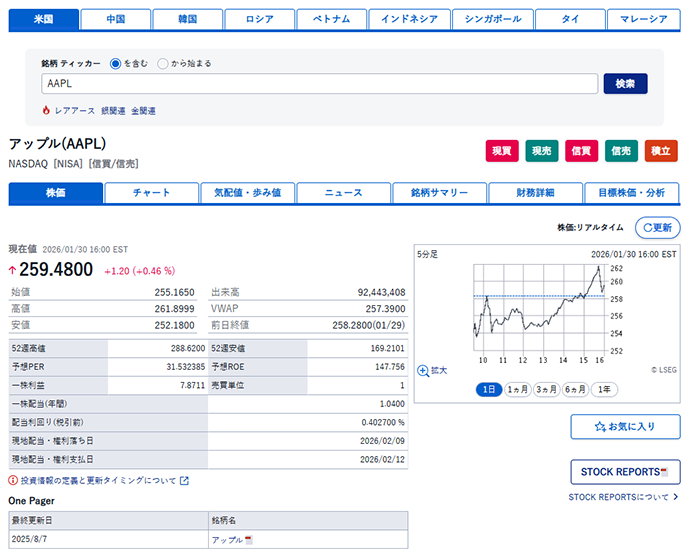This screenshot has height=559, width=690.
Task: Open the 金関連 trending link
Action: point(143,111)
